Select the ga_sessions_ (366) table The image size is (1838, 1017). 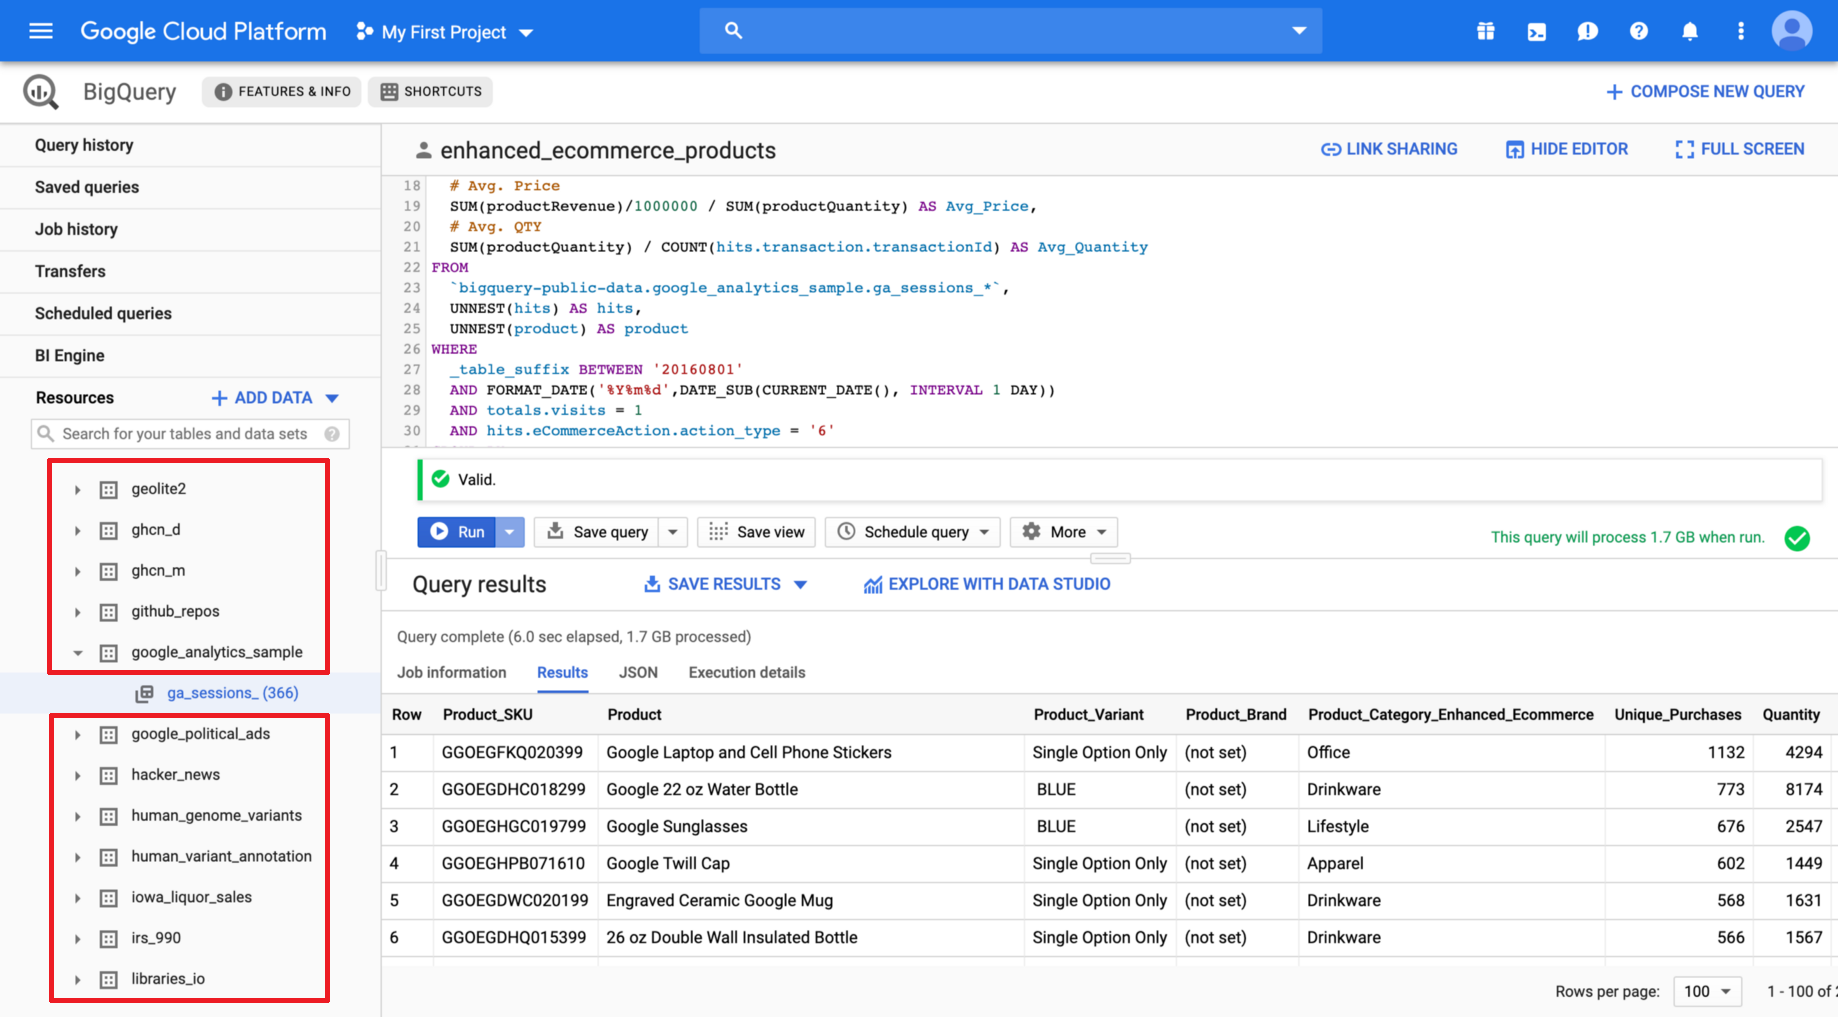tap(232, 693)
